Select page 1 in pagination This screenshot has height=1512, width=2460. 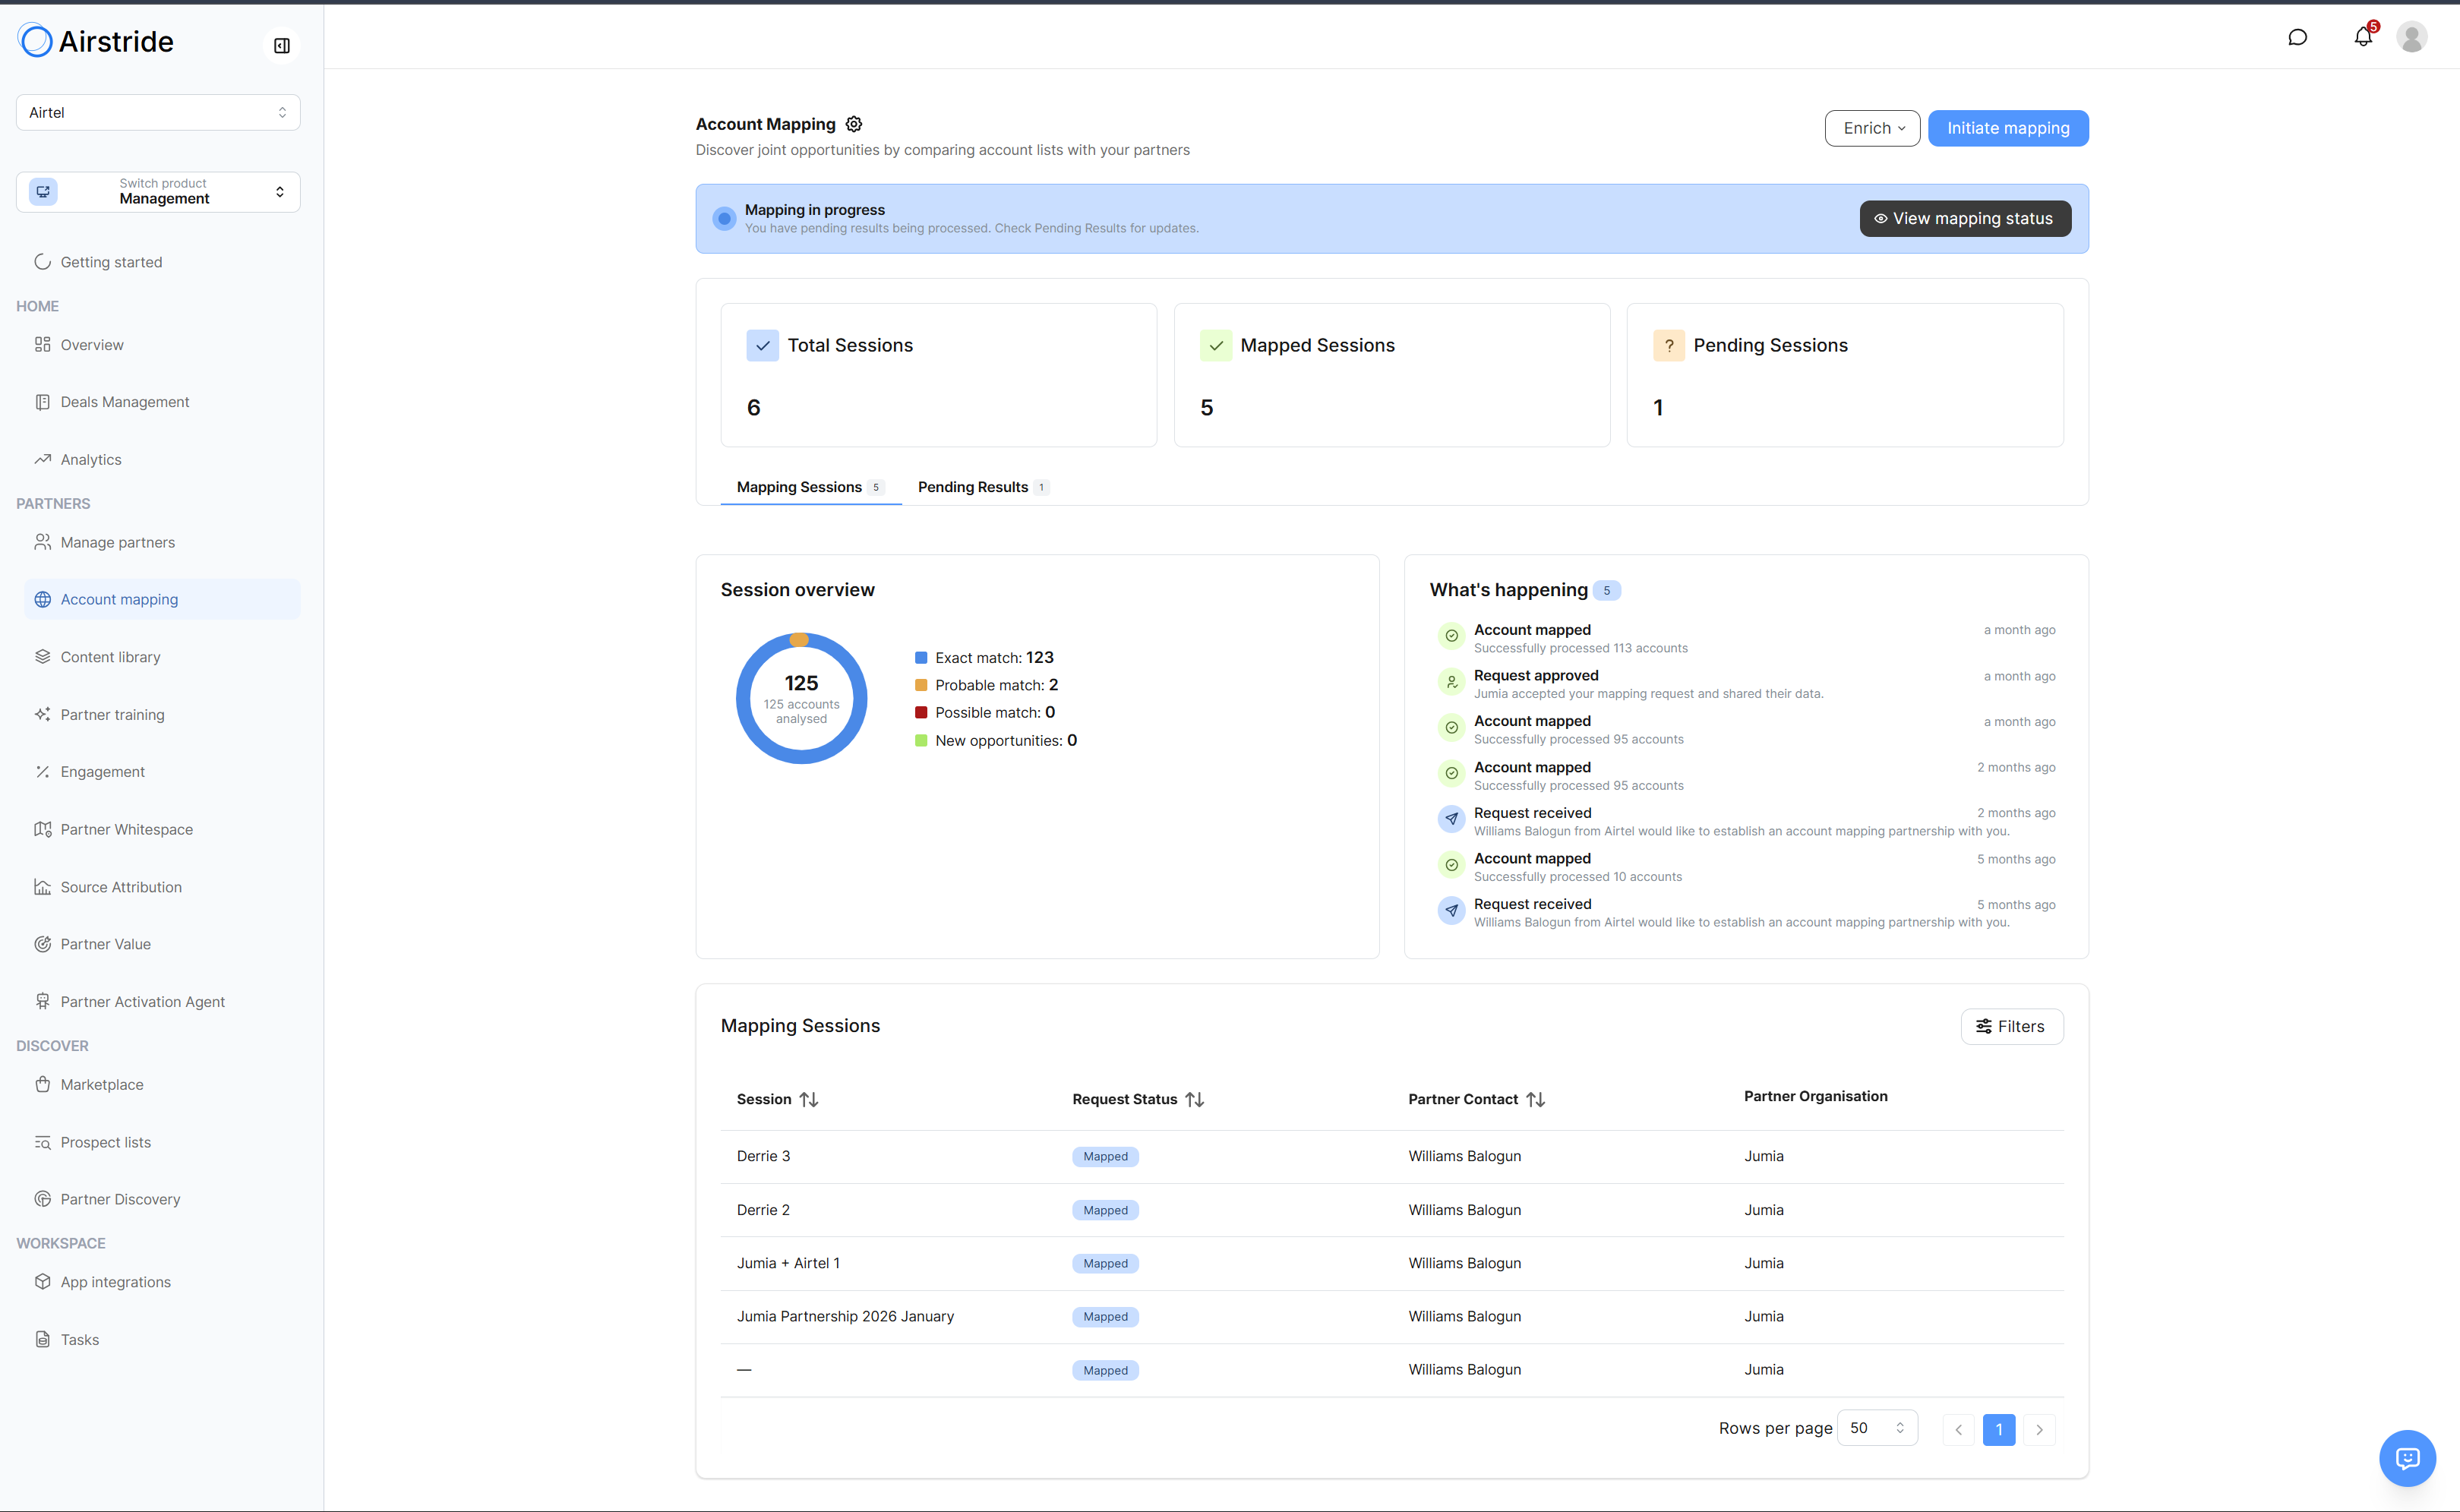pos(1999,1430)
